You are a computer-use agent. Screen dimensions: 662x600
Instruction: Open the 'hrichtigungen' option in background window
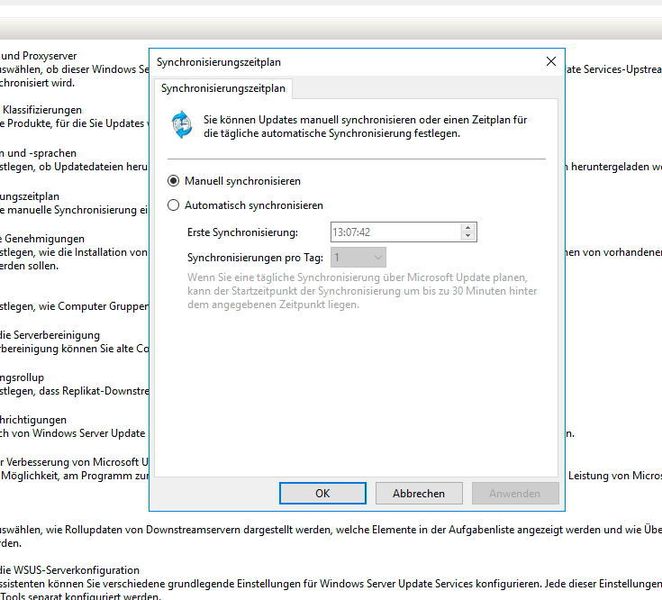coord(33,420)
